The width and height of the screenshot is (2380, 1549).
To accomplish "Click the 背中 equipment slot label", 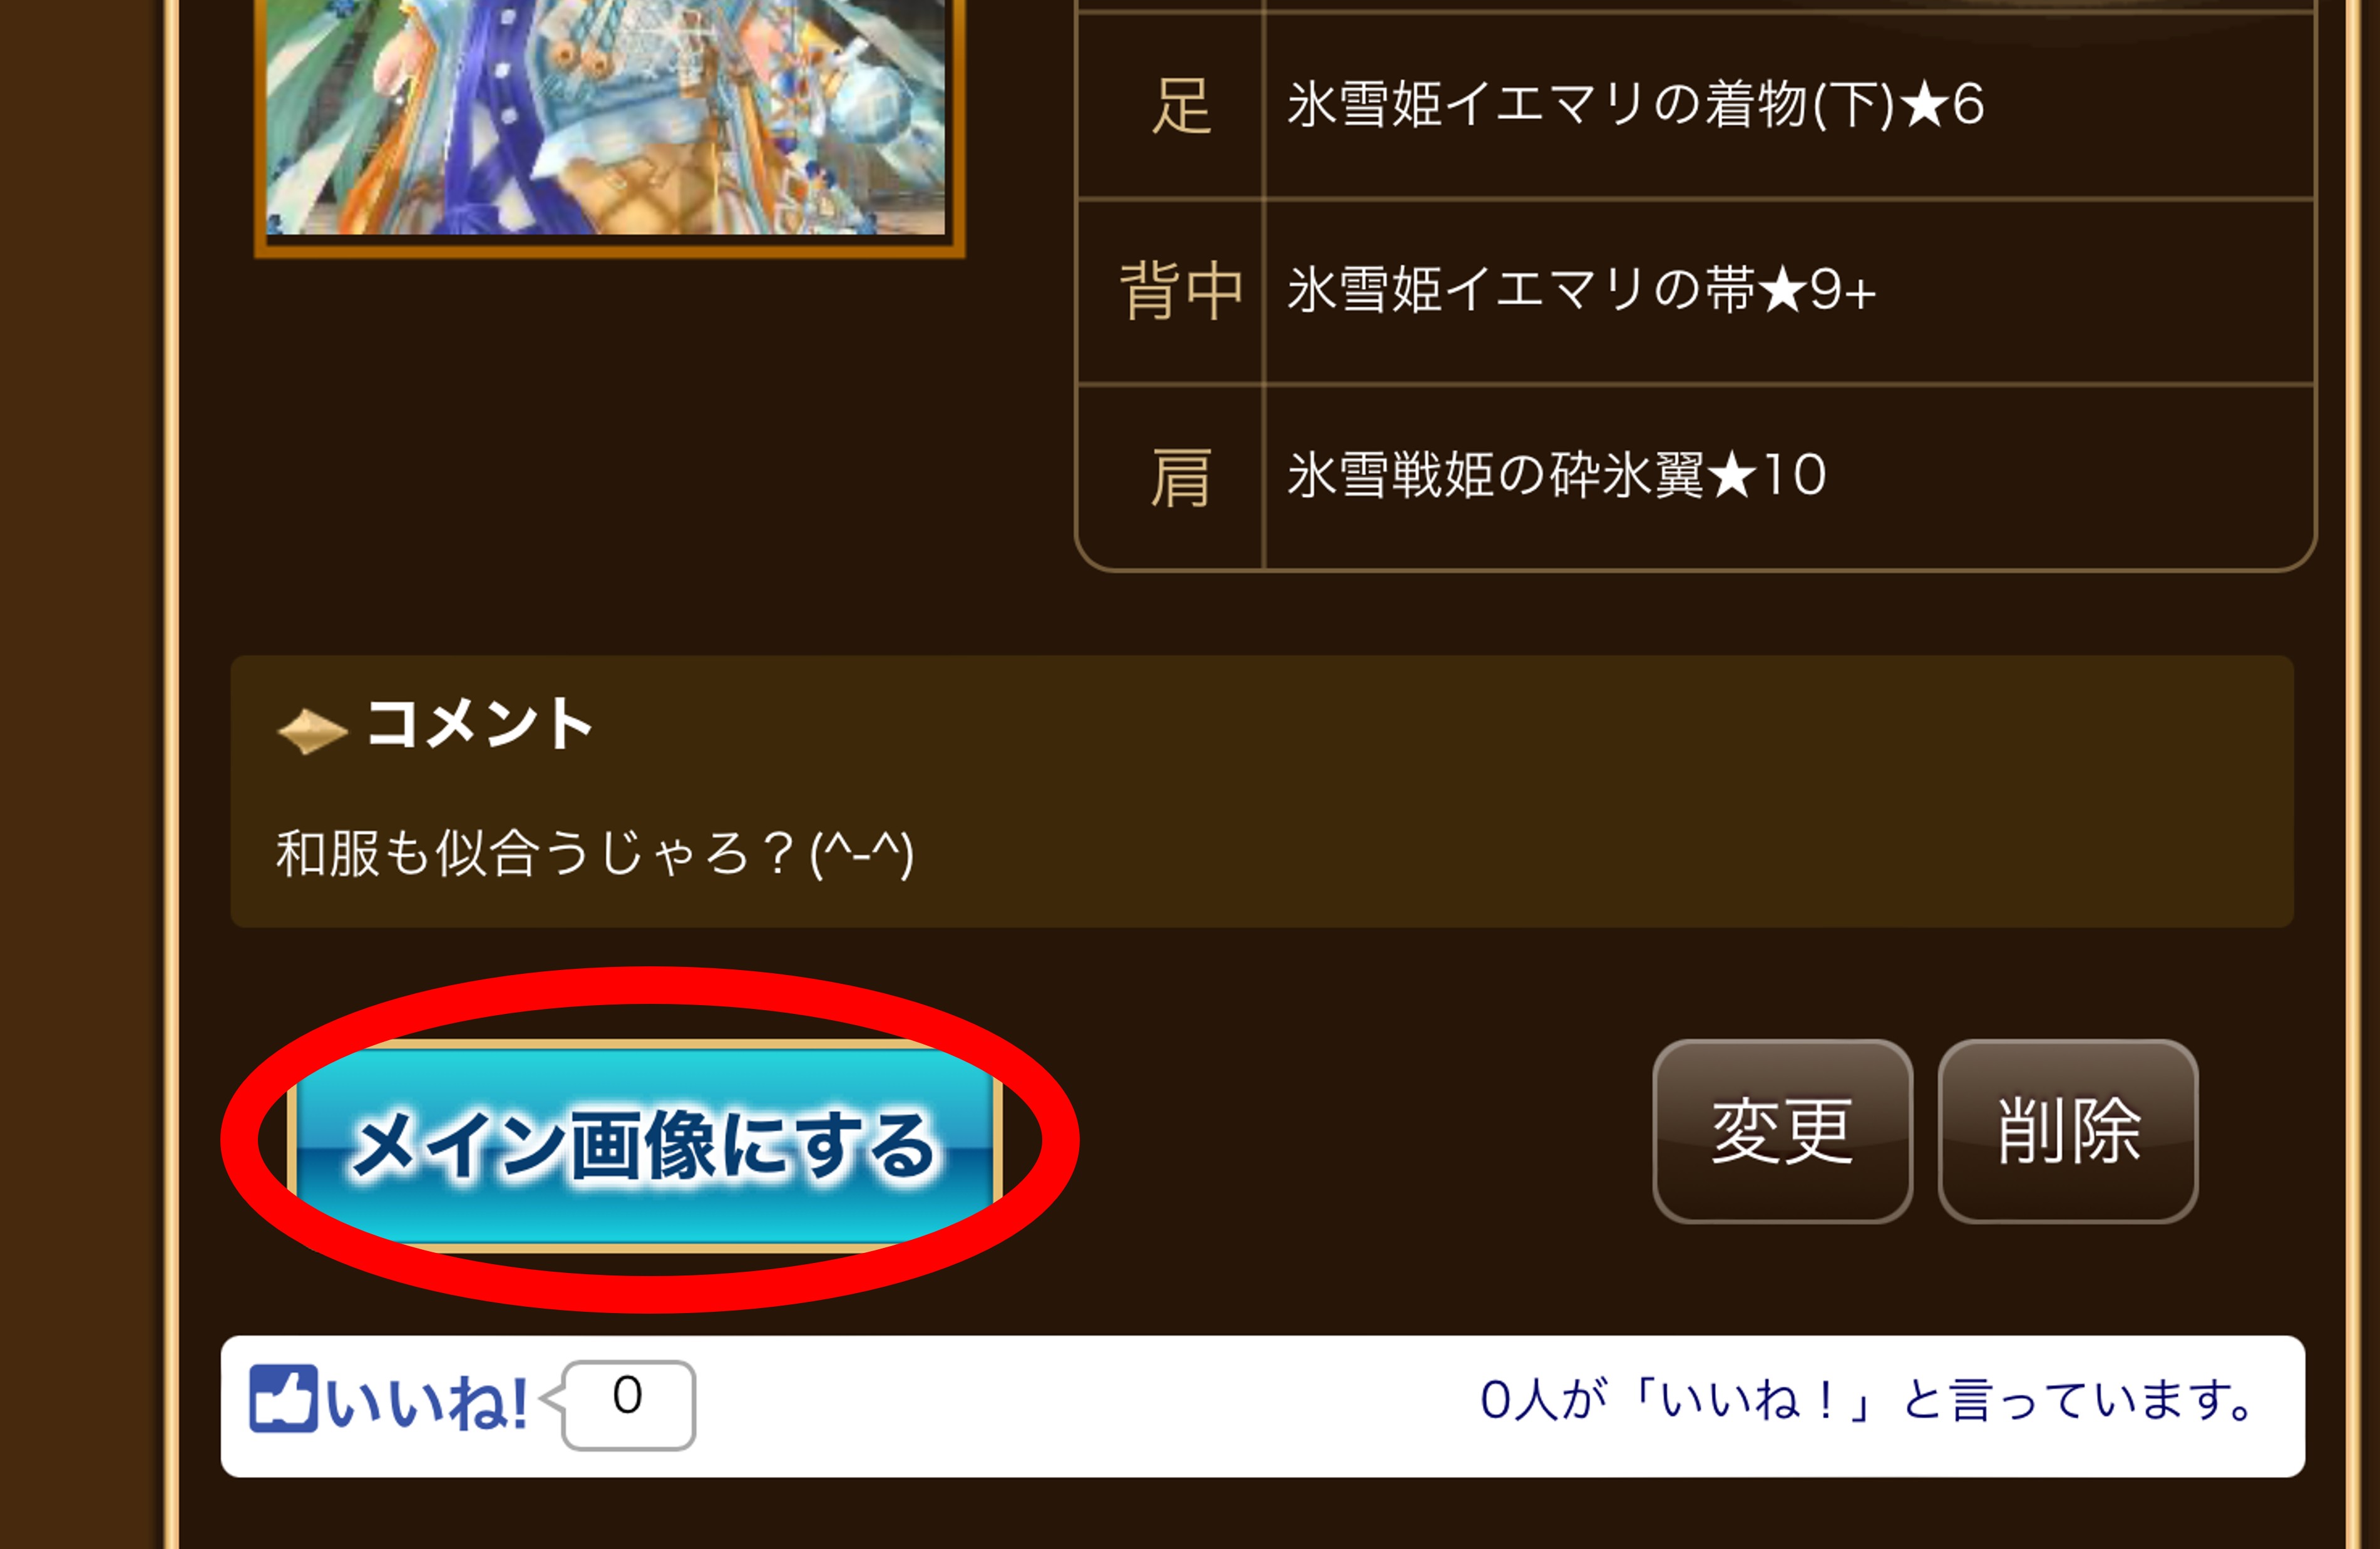I will 1180,291.
